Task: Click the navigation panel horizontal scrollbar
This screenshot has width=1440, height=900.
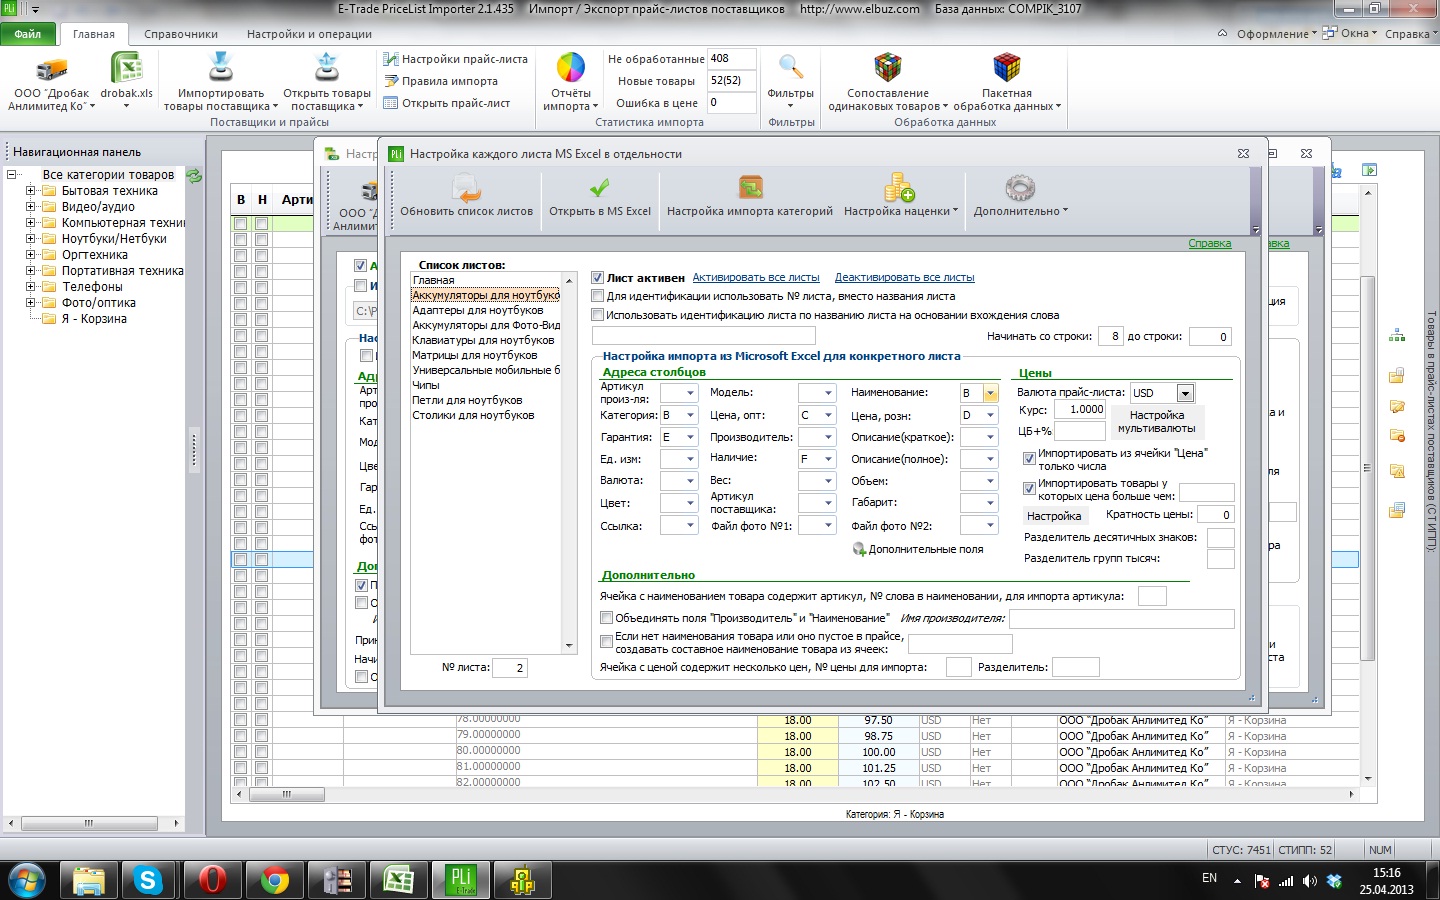Action: tap(93, 824)
